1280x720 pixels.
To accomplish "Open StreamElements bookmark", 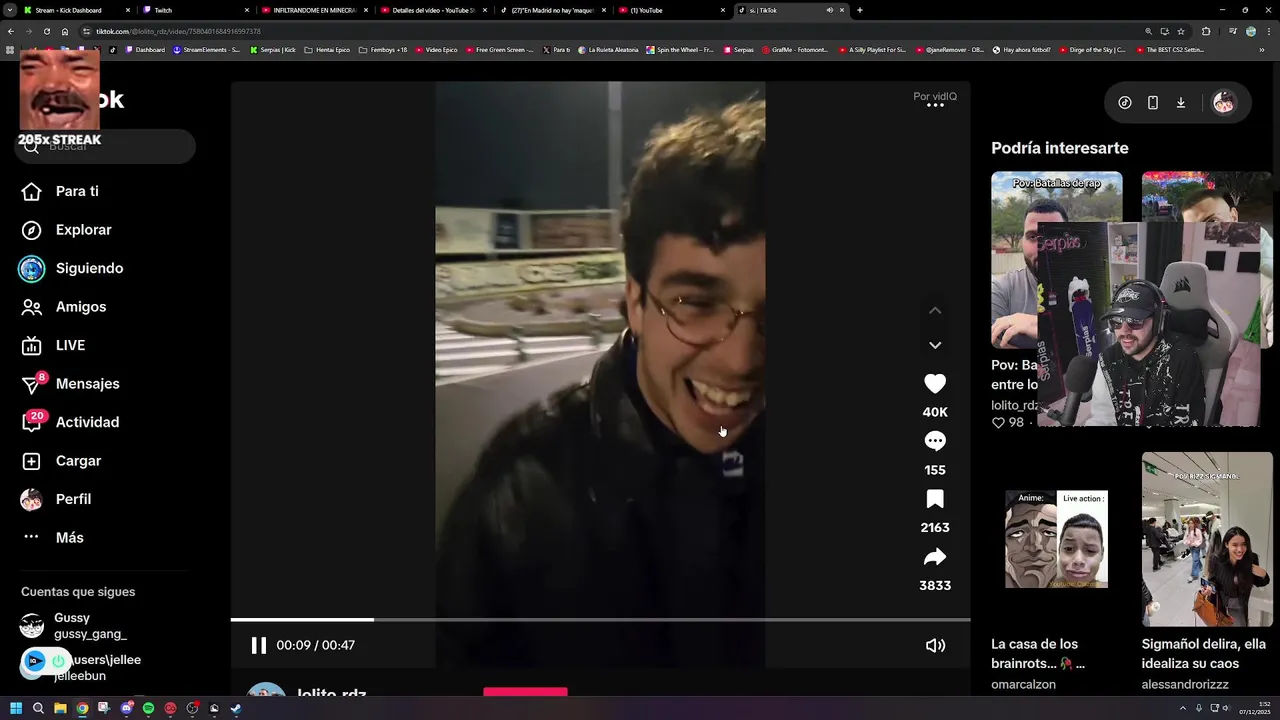I will (x=207, y=49).
